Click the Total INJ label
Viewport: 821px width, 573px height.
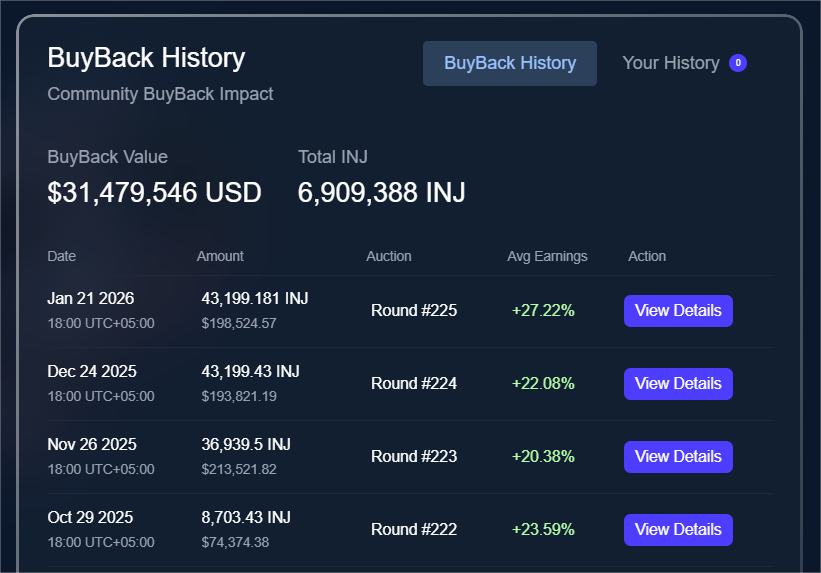[x=332, y=157]
